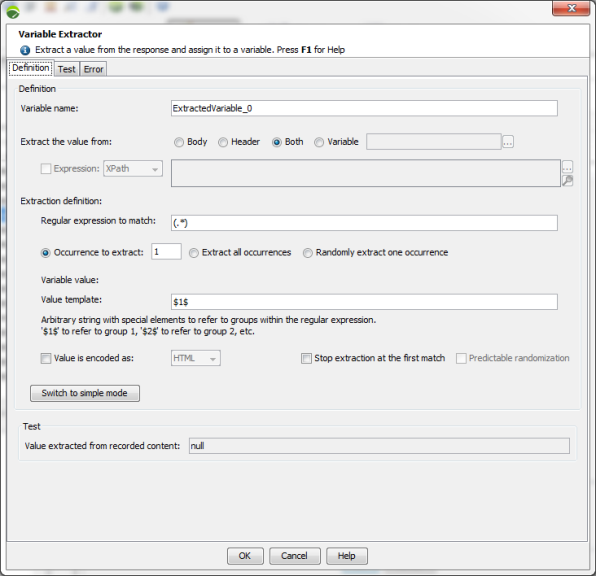
Task: Click the info icon beside the description text
Action: tap(25, 50)
